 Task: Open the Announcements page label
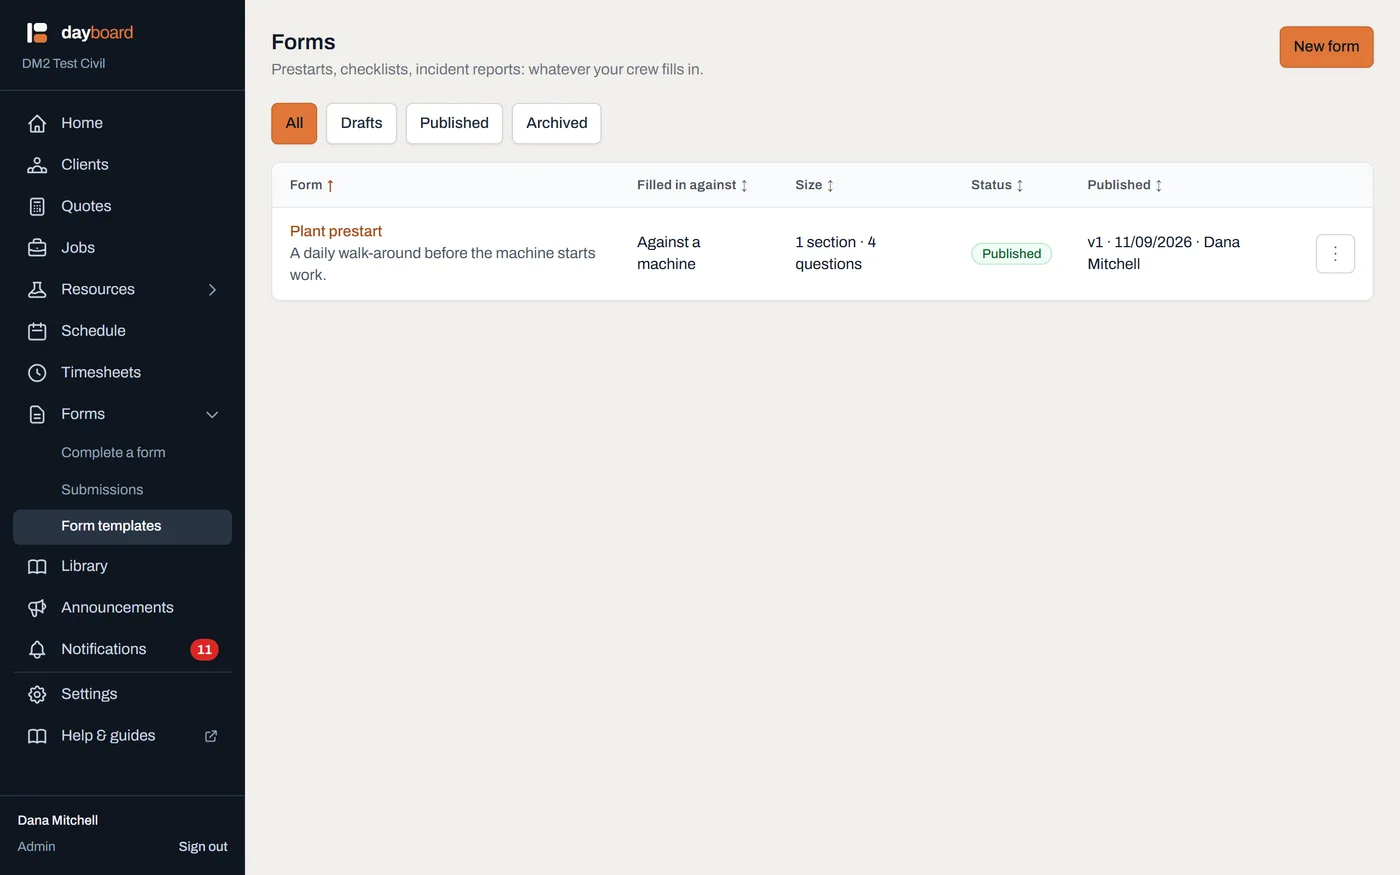(117, 608)
